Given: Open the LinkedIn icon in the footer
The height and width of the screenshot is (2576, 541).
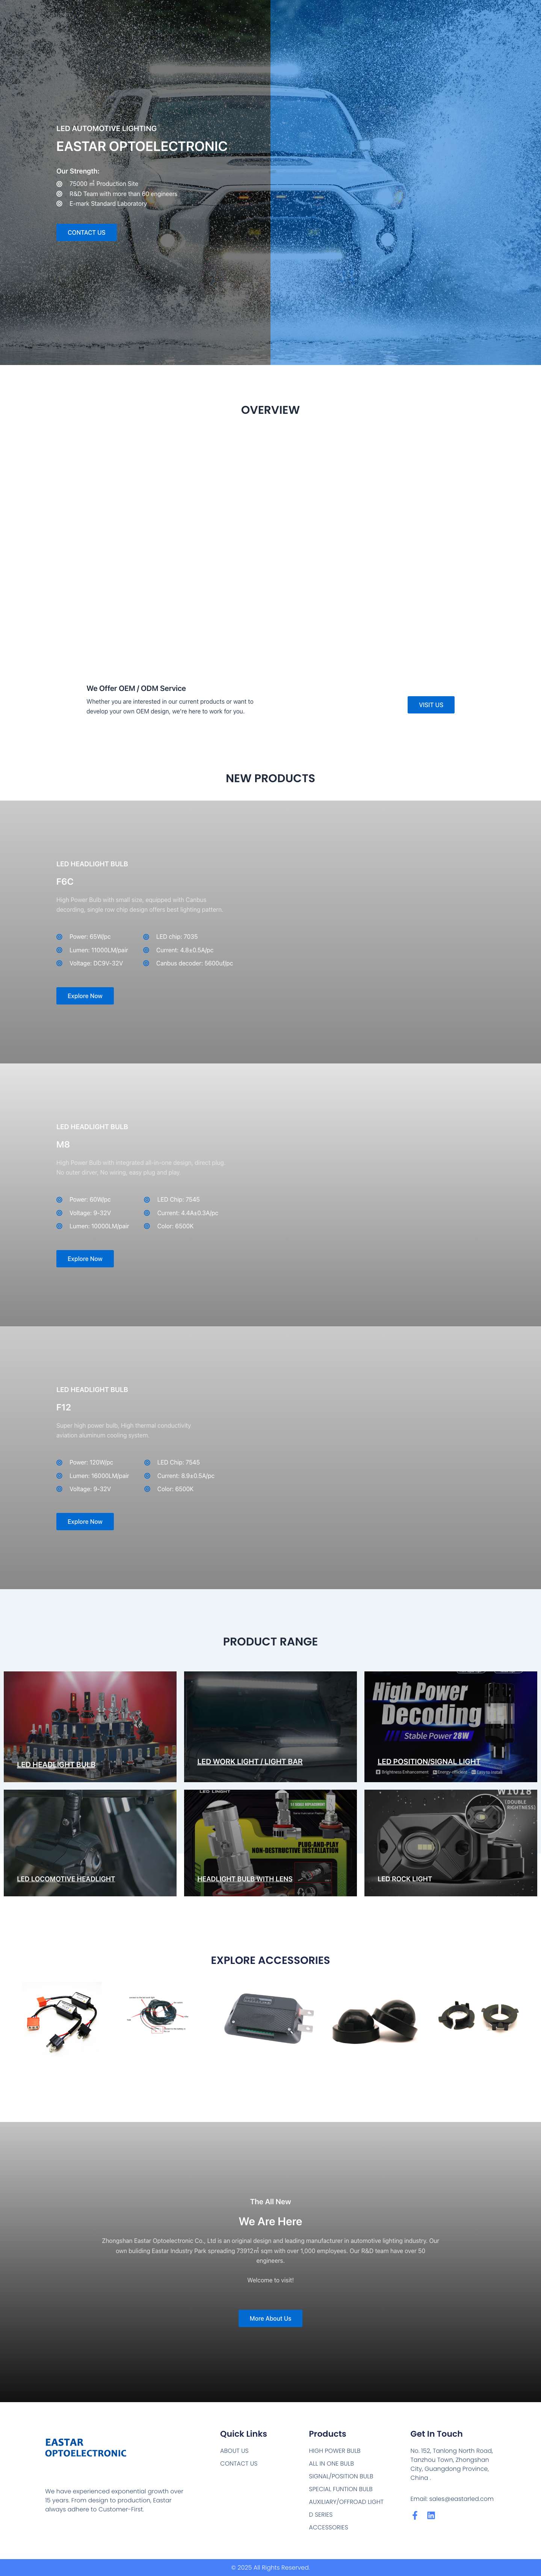Looking at the screenshot, I should 431,2515.
